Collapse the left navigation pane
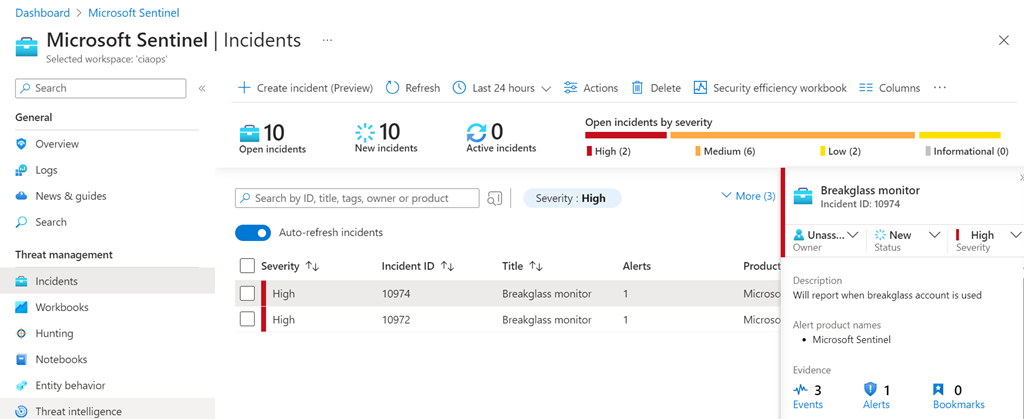The image size is (1024, 419). pos(202,89)
